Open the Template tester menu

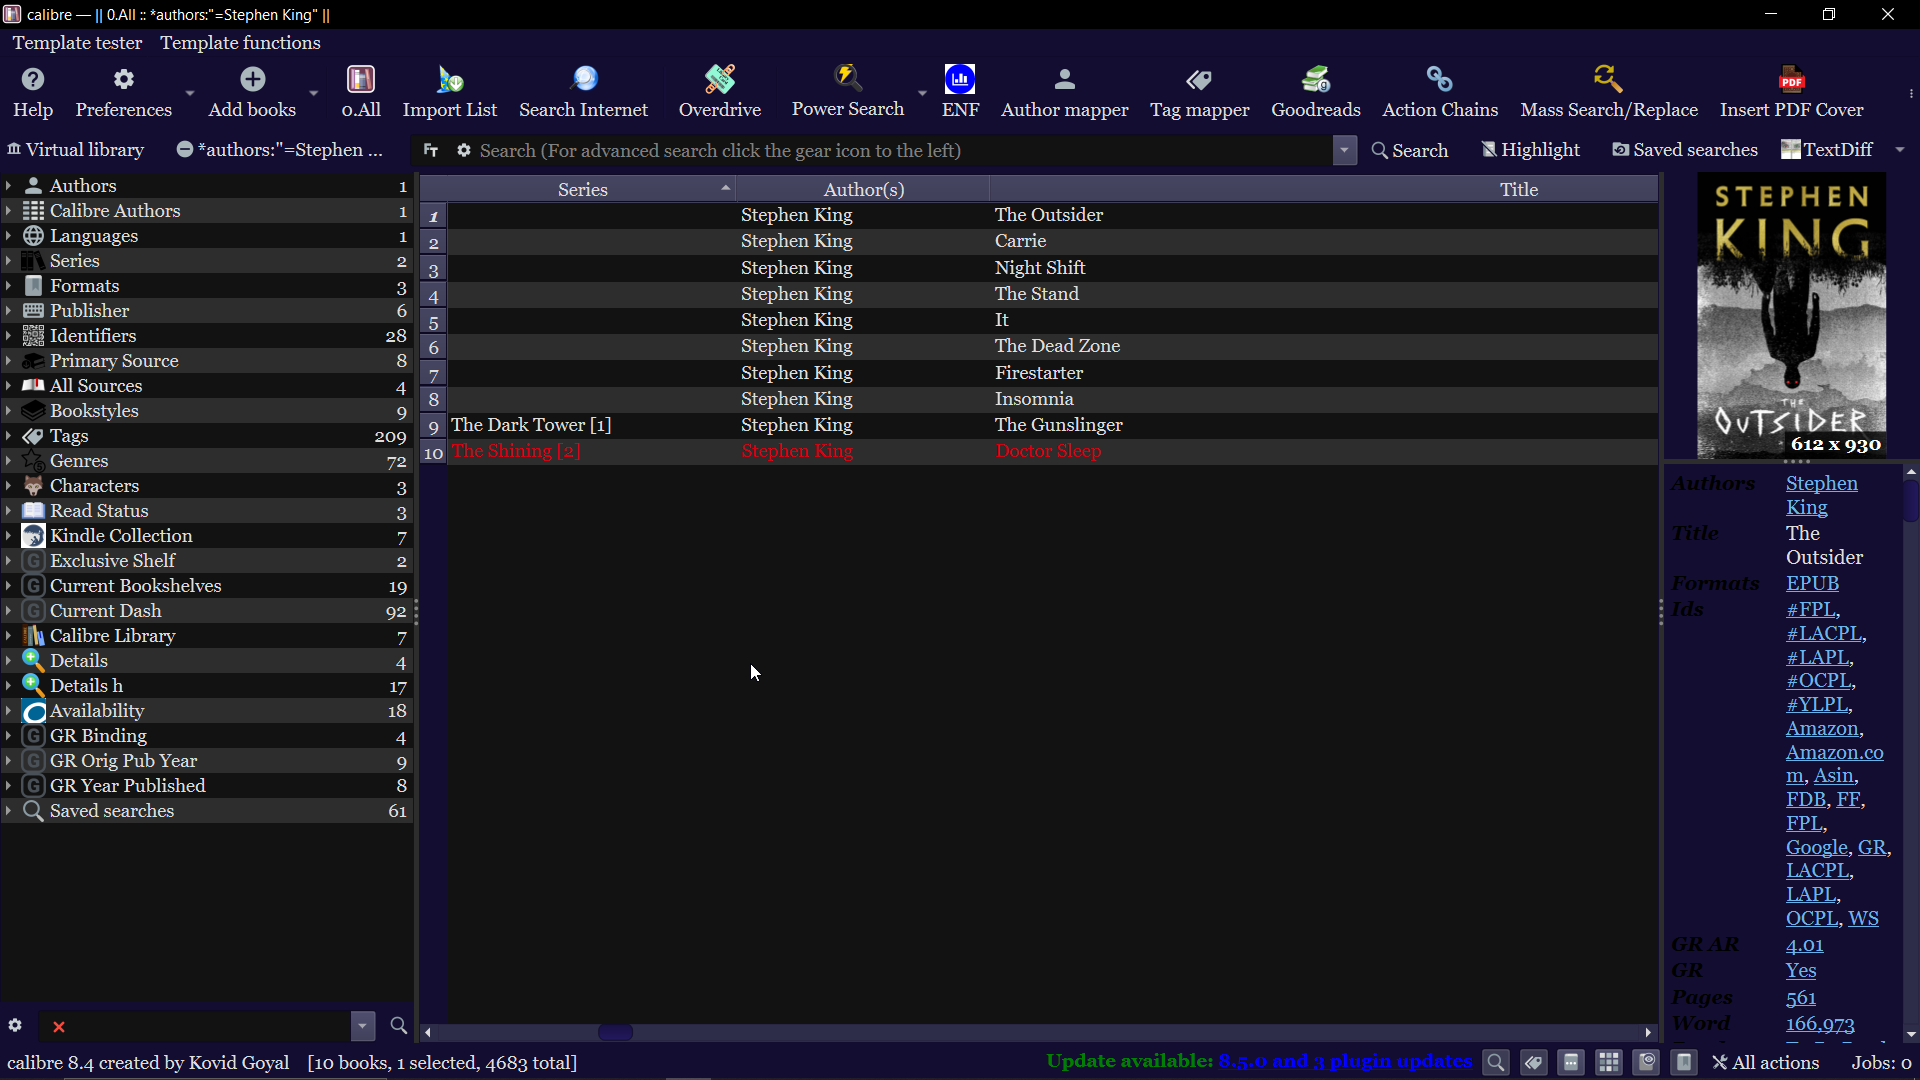click(77, 43)
